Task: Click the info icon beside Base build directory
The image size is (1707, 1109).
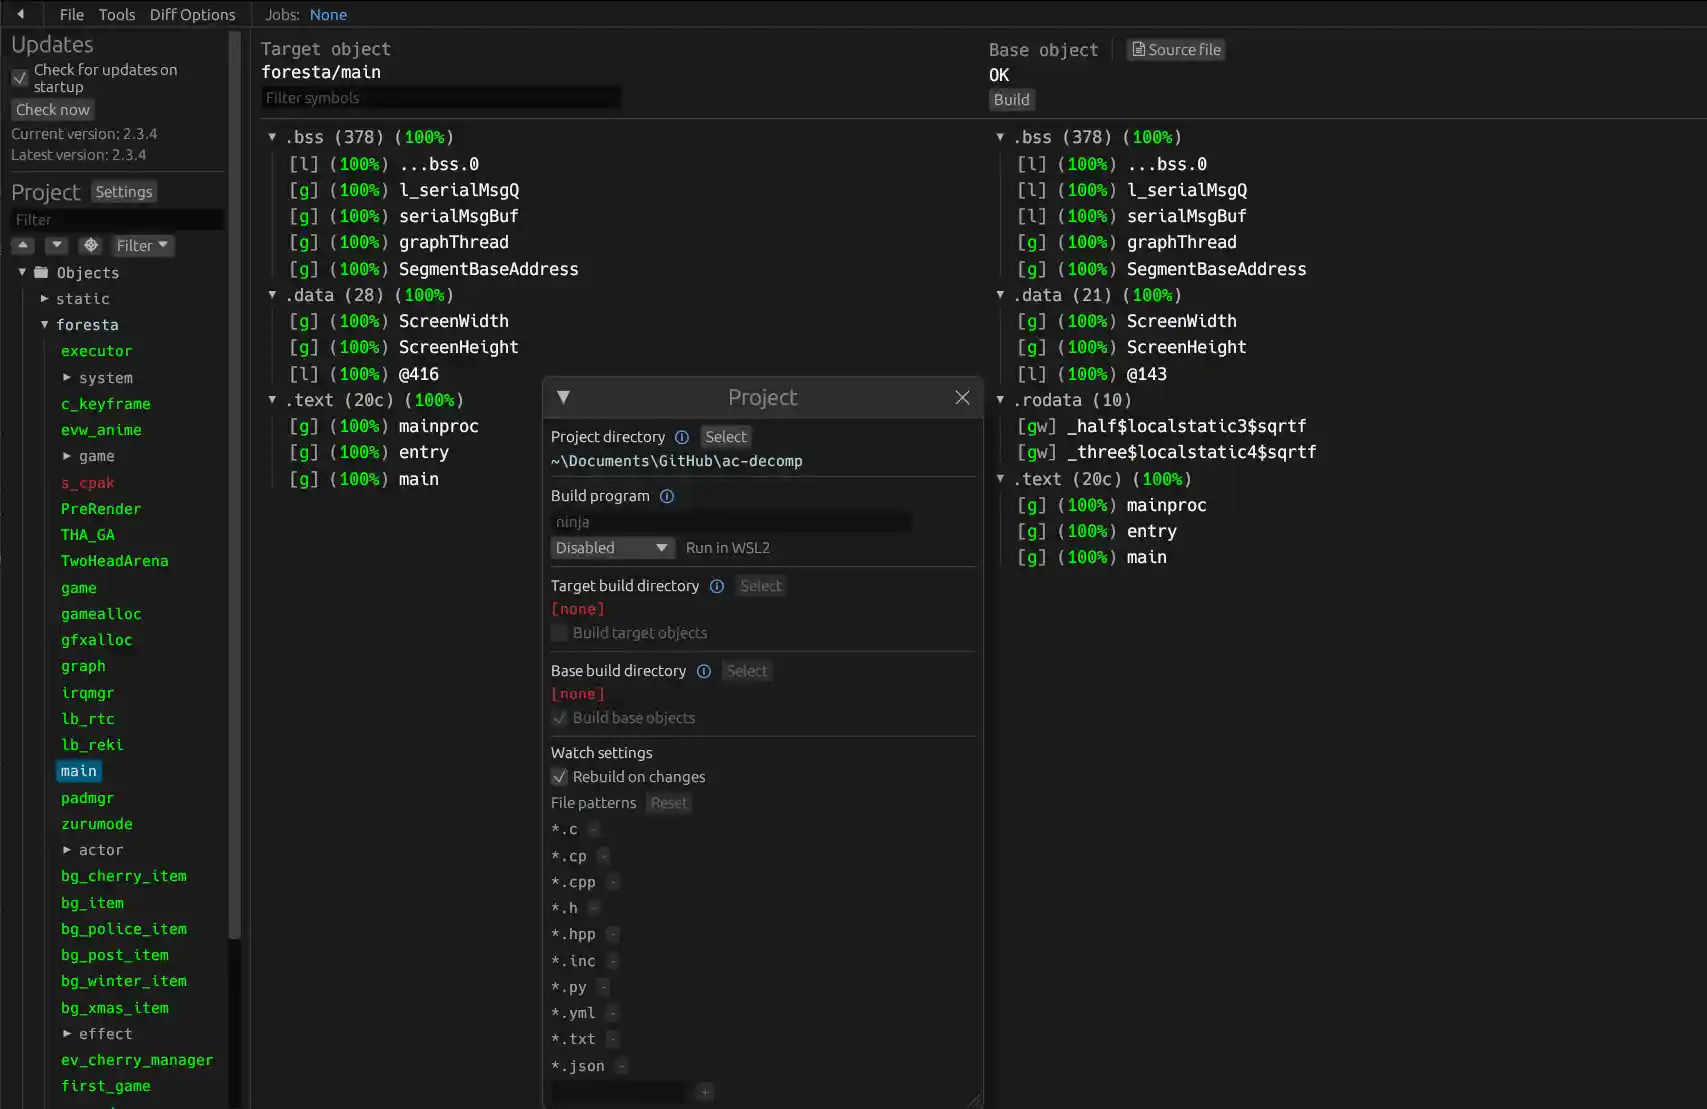Action: 704,671
